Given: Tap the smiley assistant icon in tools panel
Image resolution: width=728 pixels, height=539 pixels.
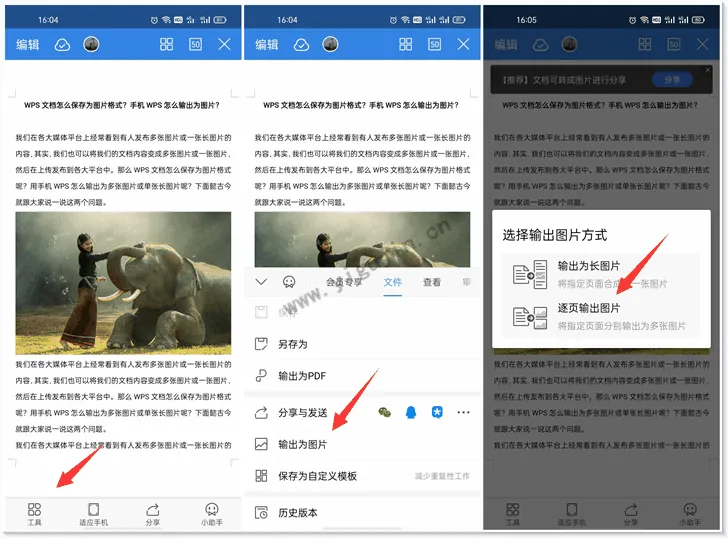Looking at the screenshot, I should coord(289,282).
